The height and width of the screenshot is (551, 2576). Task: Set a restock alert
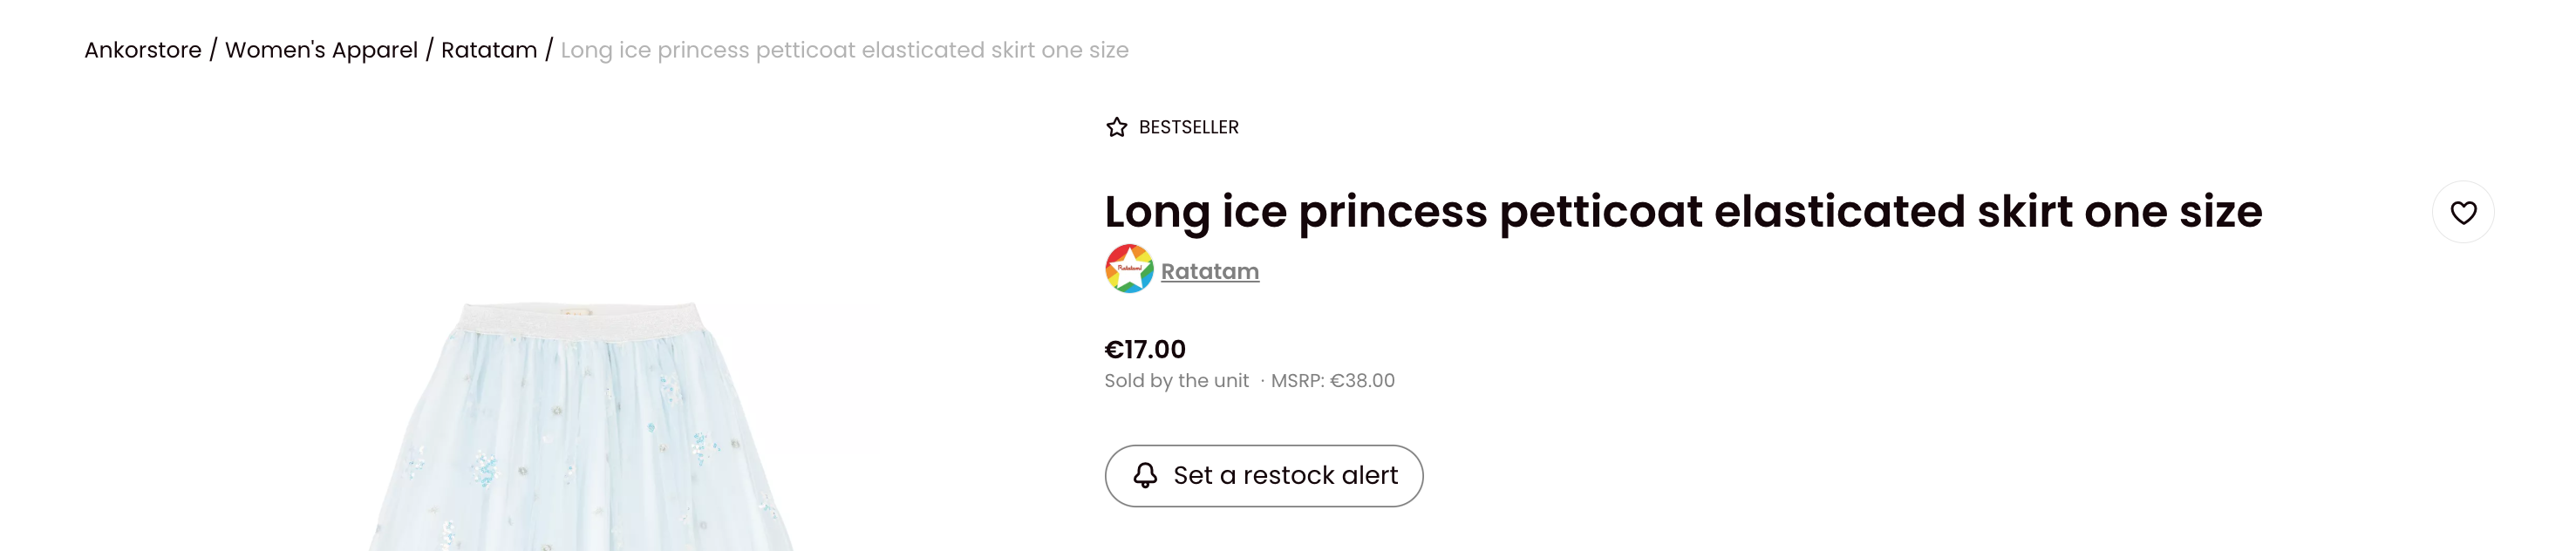1264,475
